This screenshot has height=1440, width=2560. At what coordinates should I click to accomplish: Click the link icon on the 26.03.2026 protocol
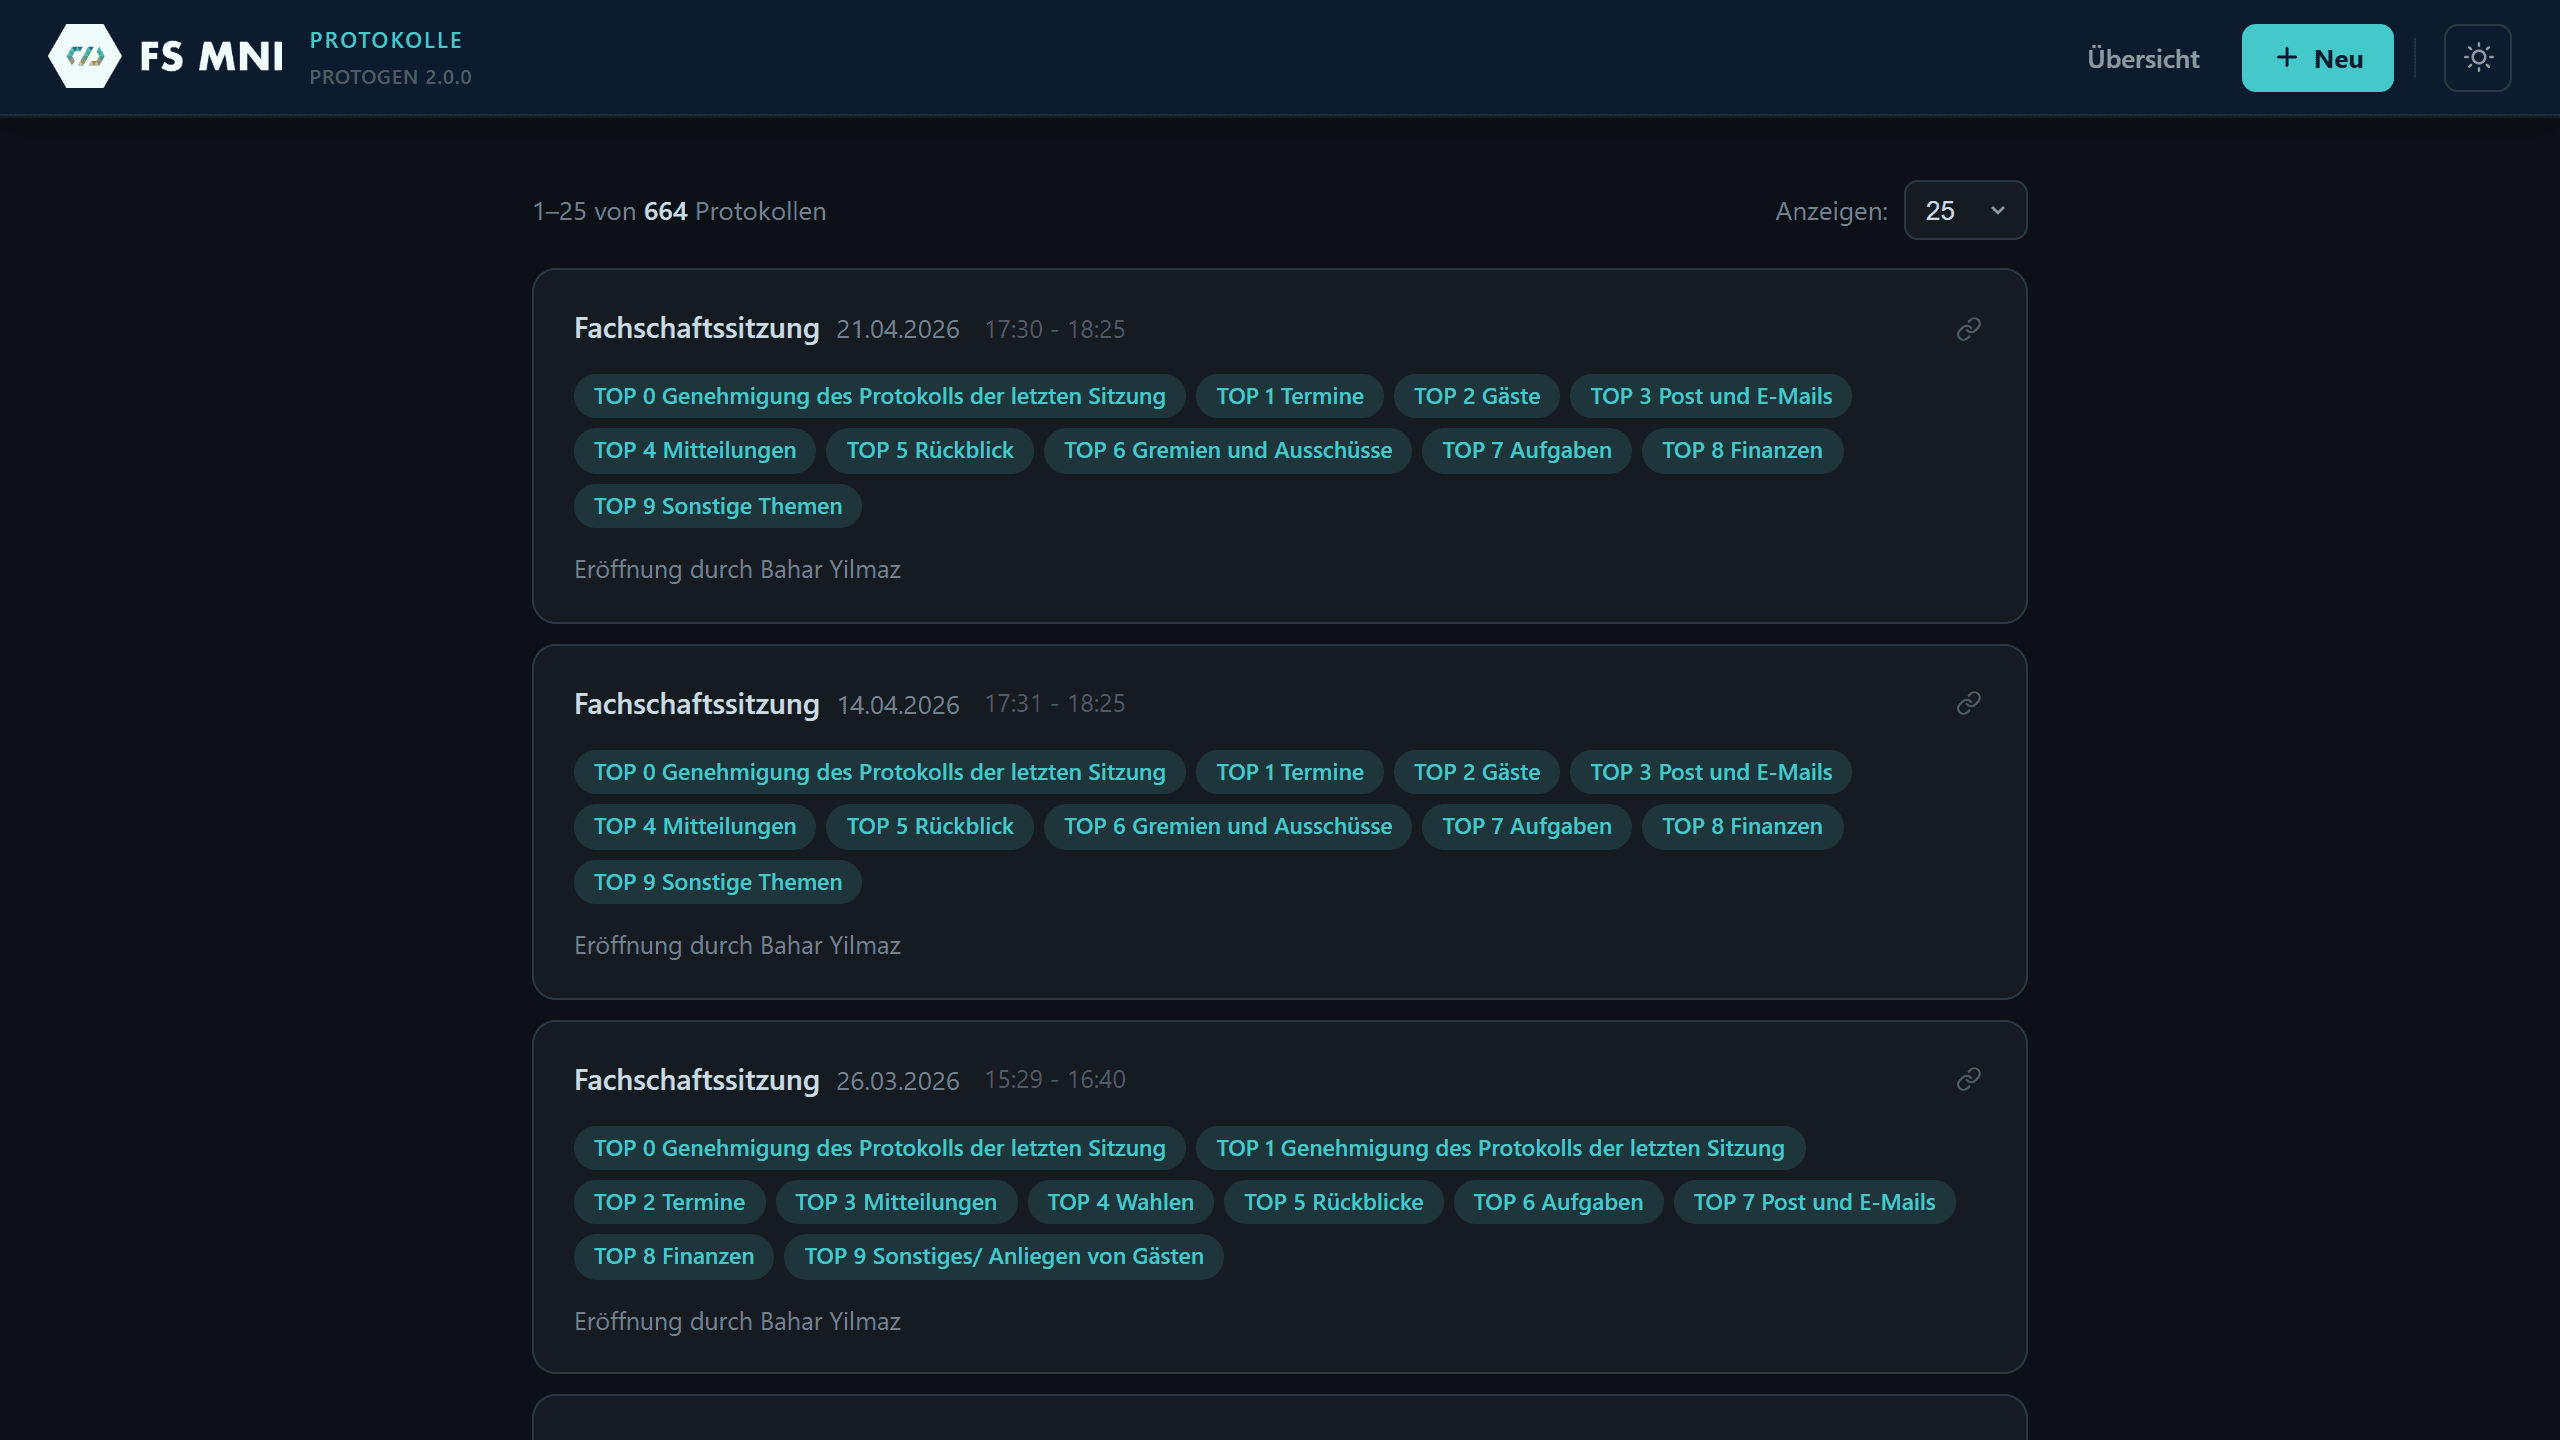pyautogui.click(x=1967, y=1078)
